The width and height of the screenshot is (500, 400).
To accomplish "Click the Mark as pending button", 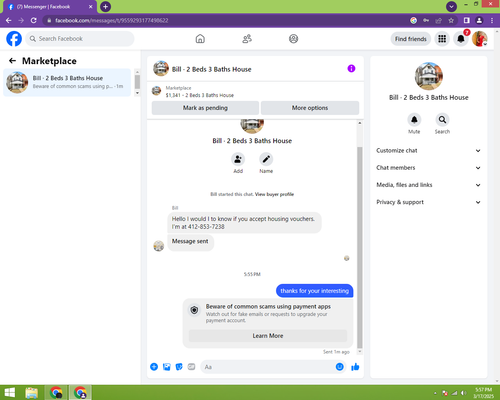I will [205, 108].
